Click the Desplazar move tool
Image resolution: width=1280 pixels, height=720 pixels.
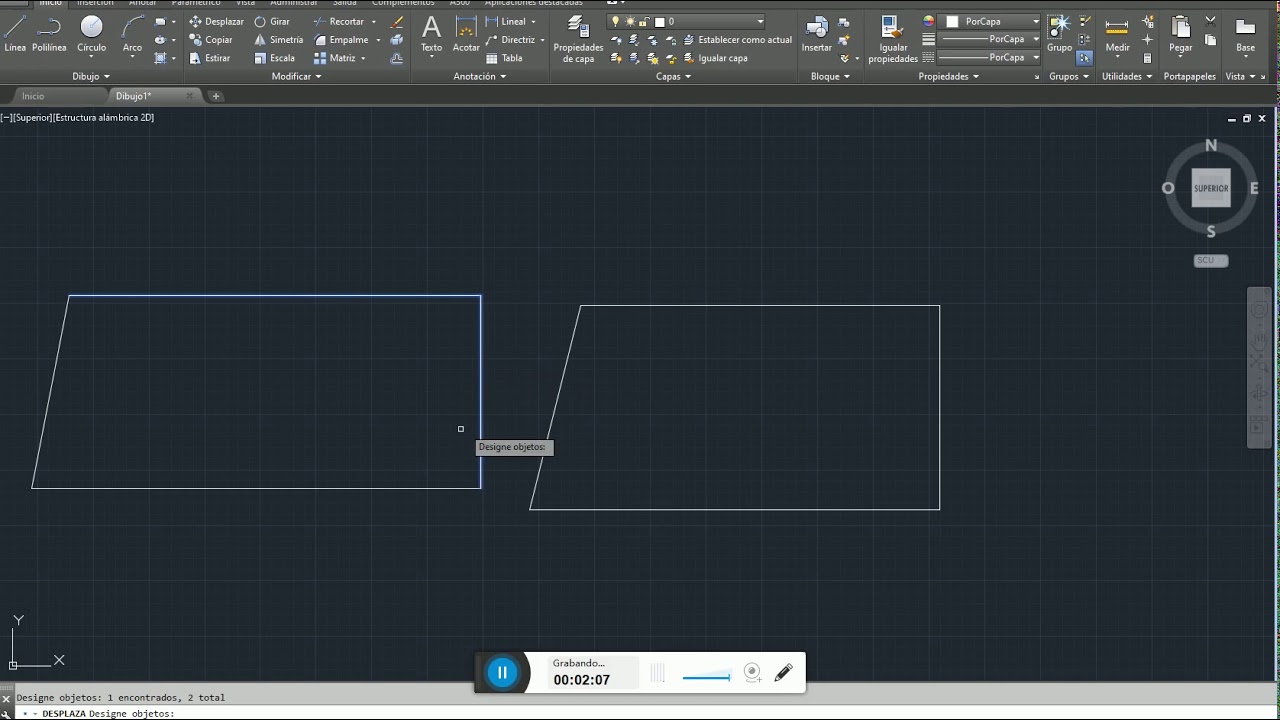216,22
